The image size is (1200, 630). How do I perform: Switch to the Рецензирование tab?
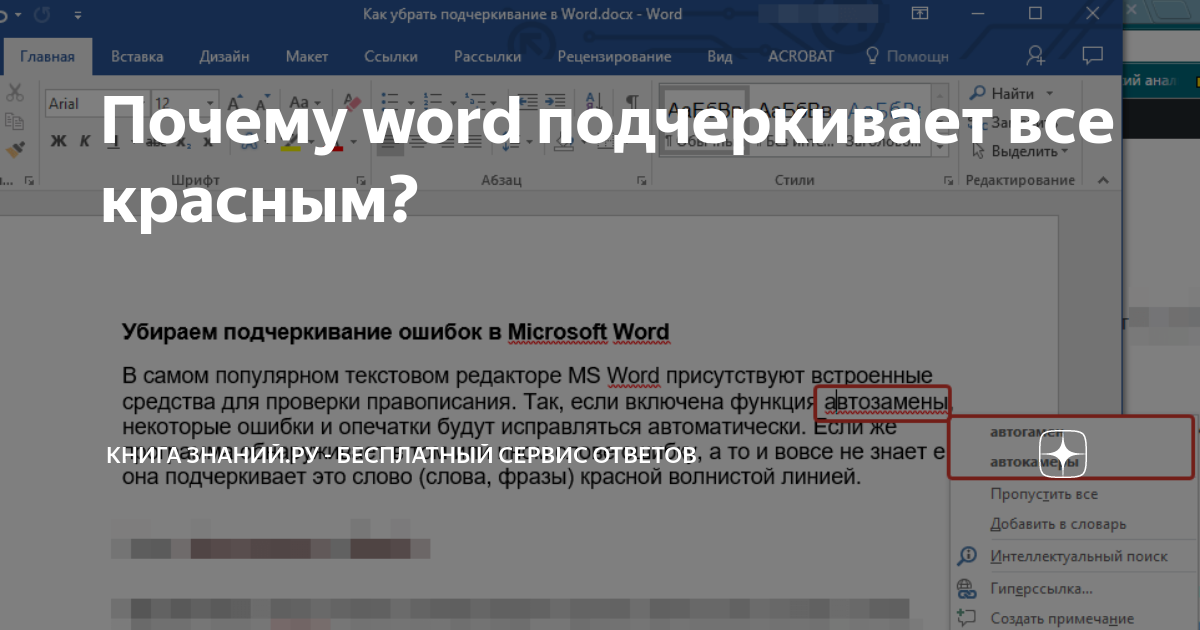(x=614, y=56)
